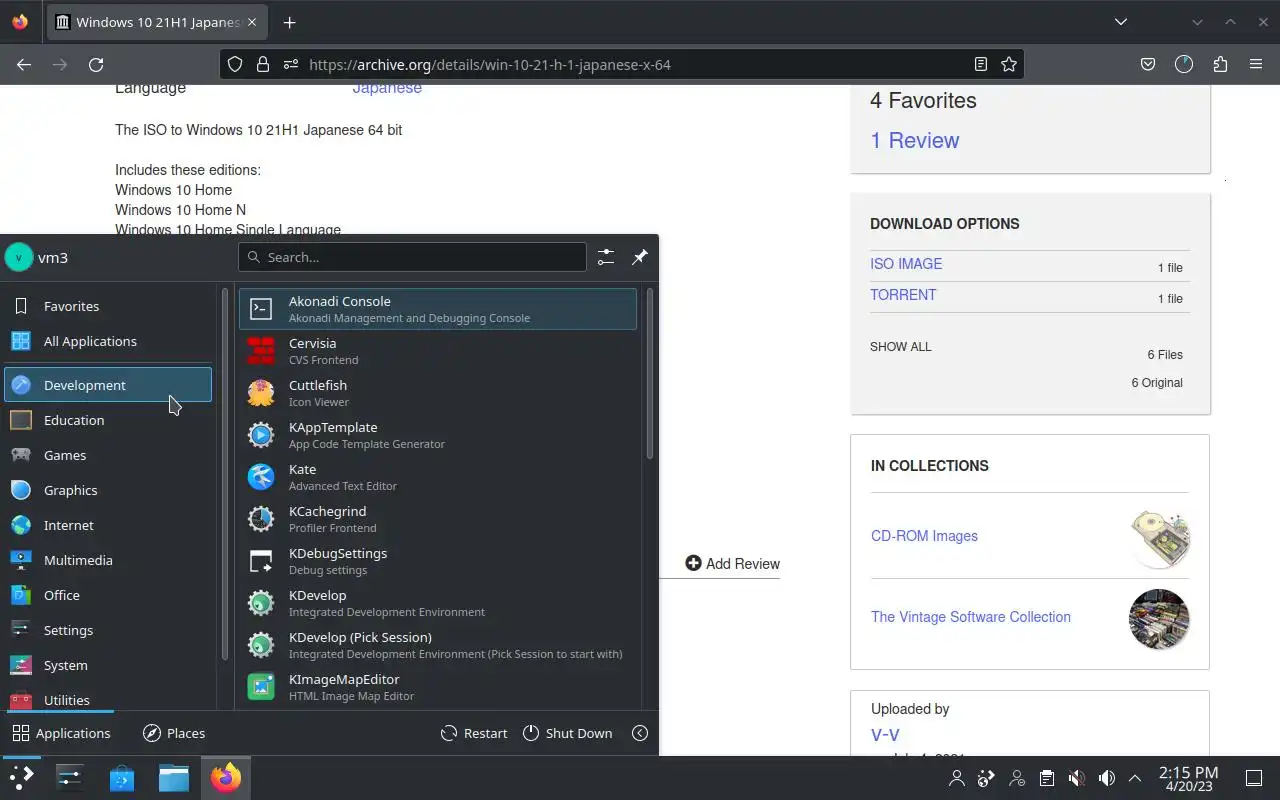
Task: Expand the list all tabs dropdown
Action: tap(1121, 22)
